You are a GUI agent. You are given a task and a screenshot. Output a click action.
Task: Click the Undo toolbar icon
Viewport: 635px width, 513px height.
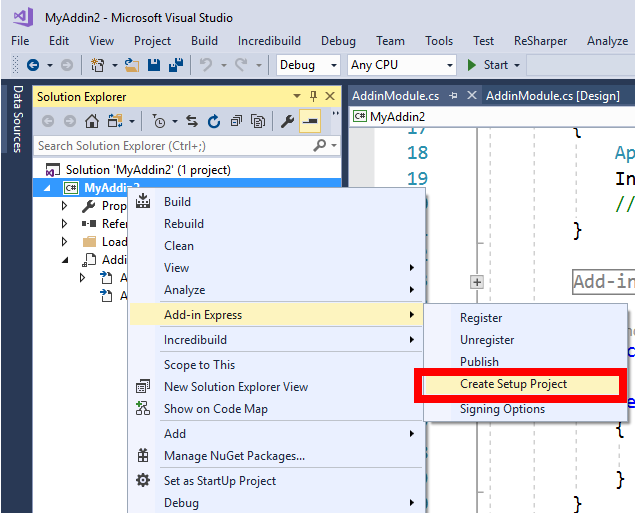click(206, 65)
